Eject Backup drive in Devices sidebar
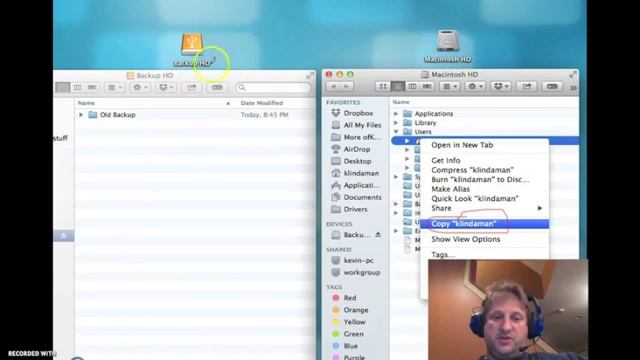 378,235
